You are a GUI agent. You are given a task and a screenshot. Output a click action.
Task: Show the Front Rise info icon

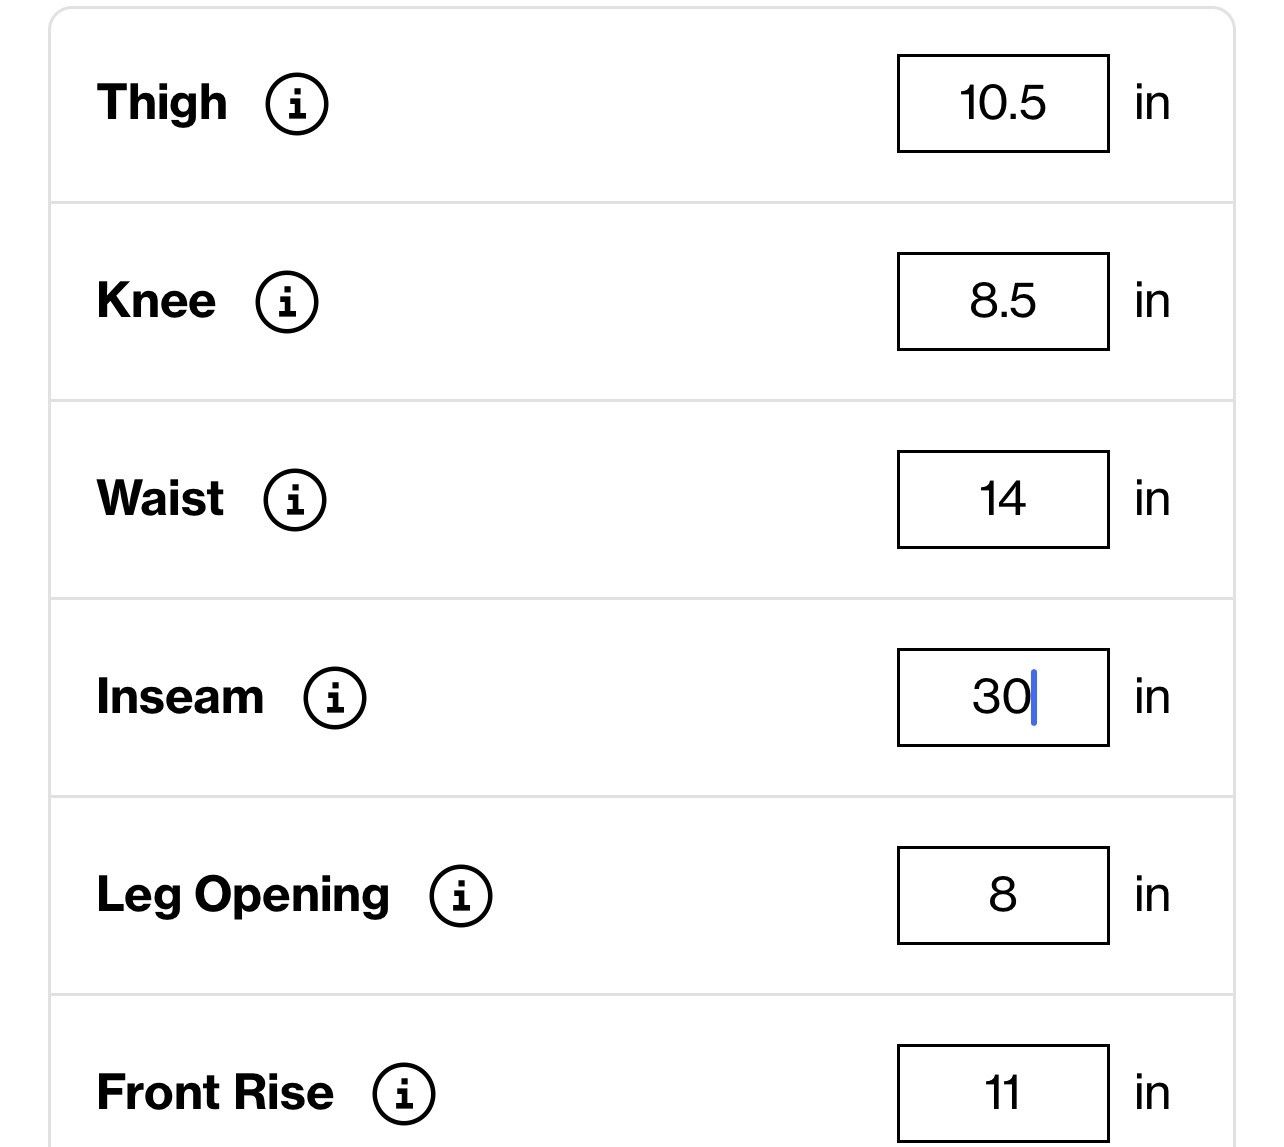(404, 1093)
